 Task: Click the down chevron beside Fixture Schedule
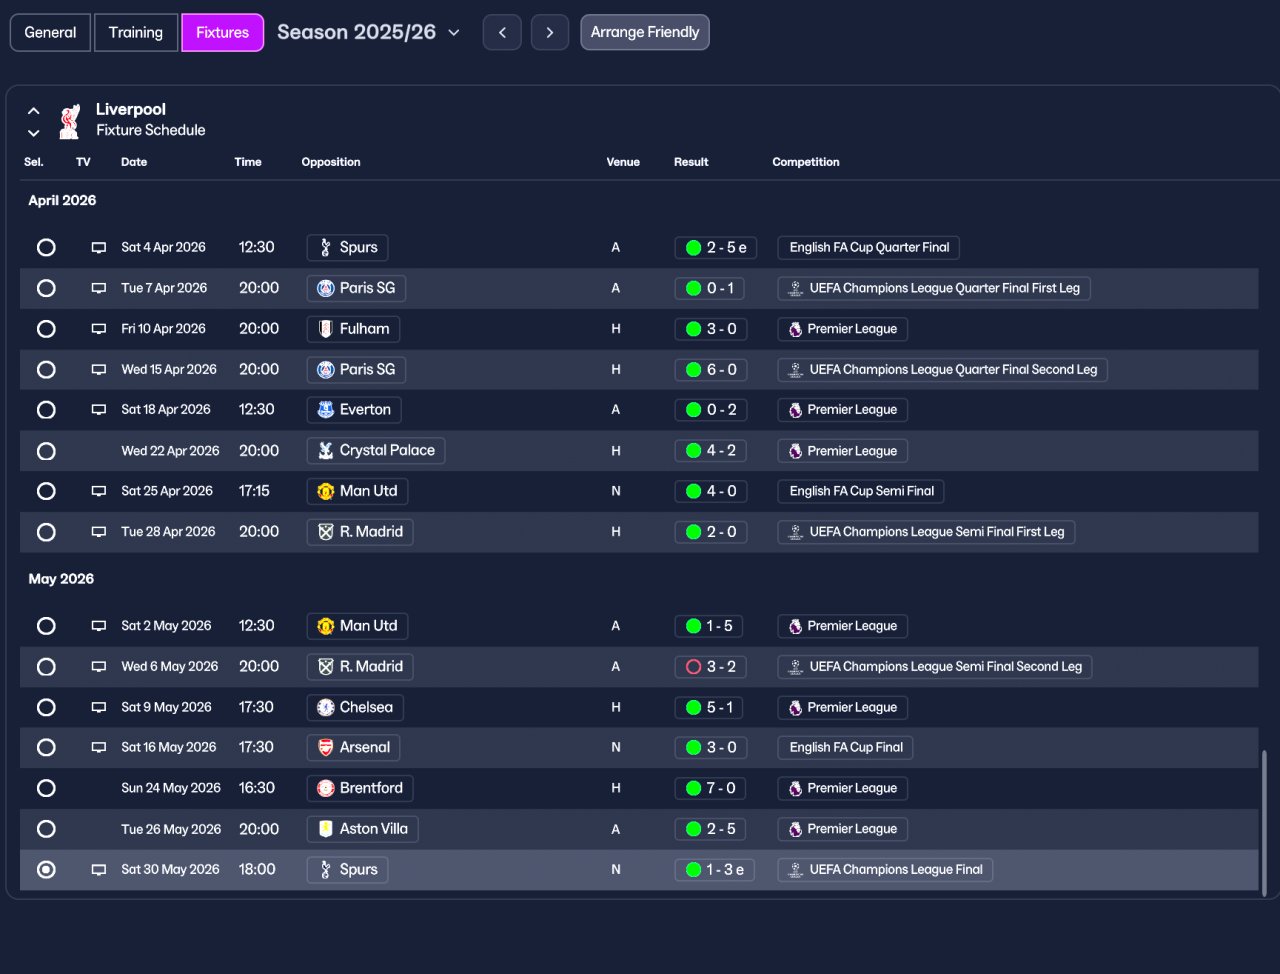(34, 133)
